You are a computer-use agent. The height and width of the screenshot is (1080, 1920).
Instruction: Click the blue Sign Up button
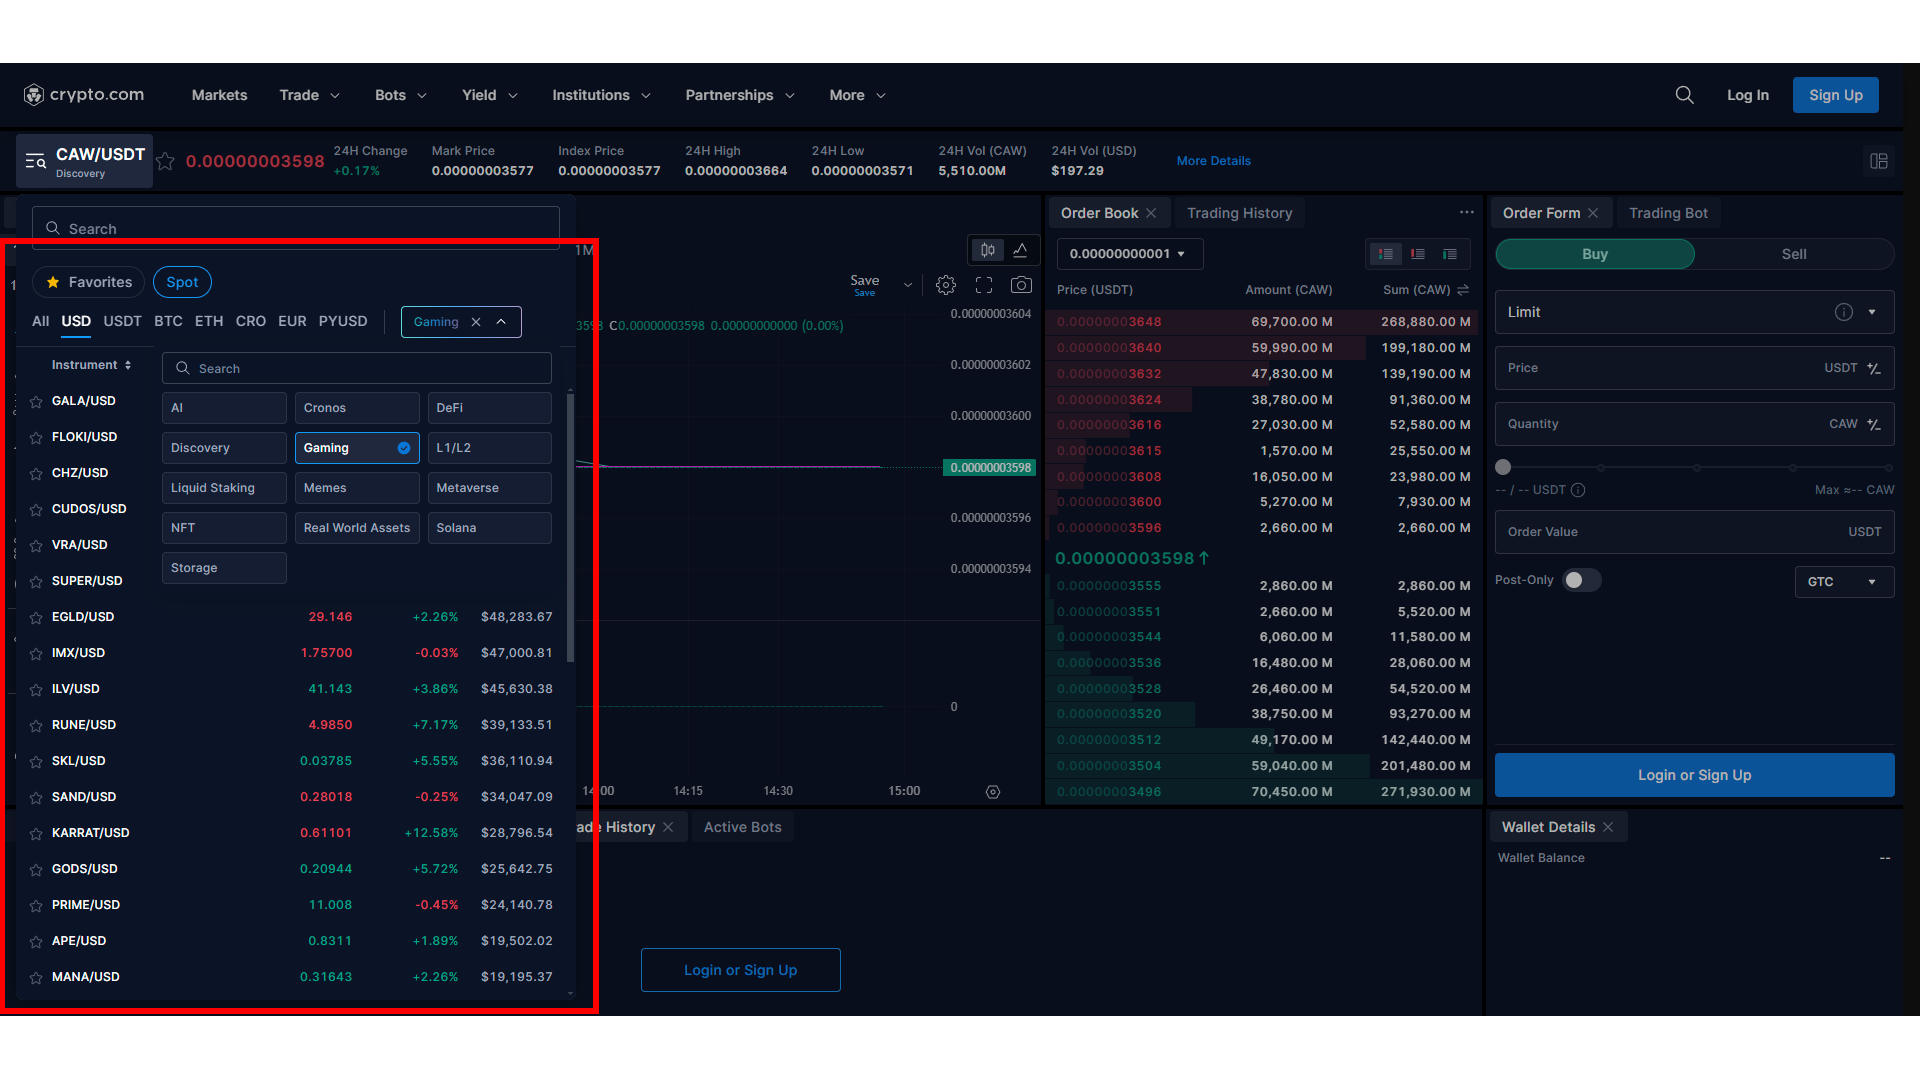1835,95
